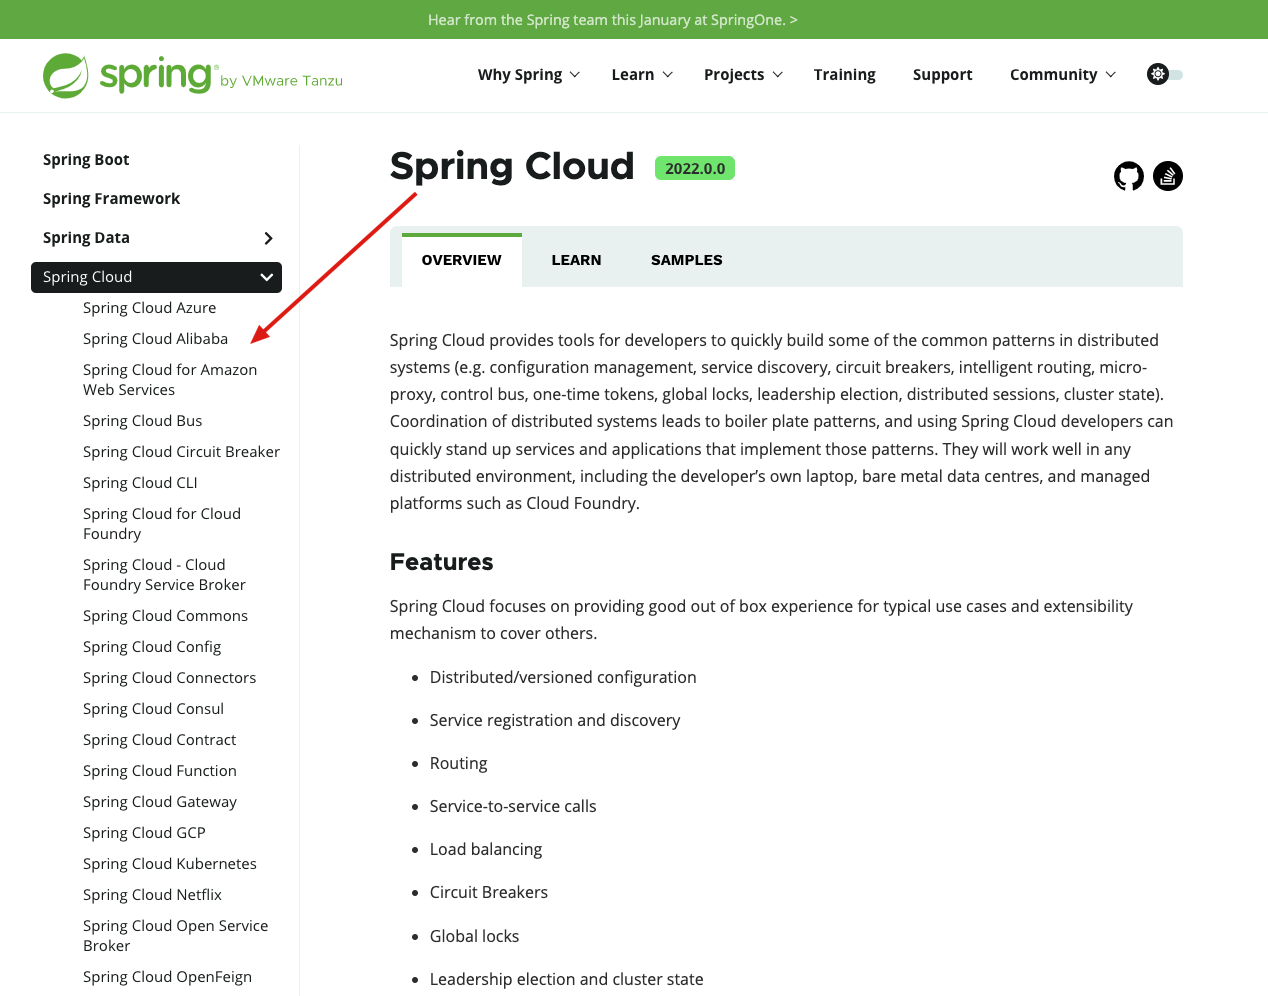Open the SpringOne announcement banner link
The width and height of the screenshot is (1268, 996).
[613, 19]
